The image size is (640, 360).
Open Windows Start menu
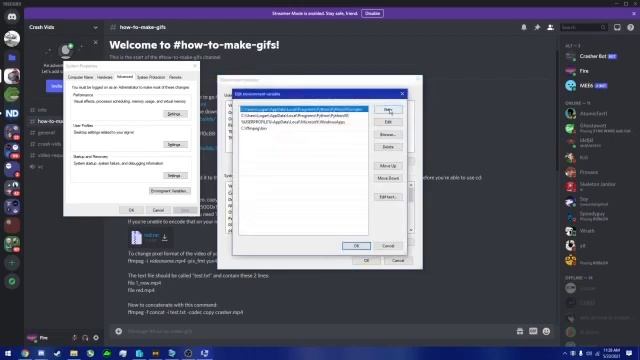pos(7,353)
